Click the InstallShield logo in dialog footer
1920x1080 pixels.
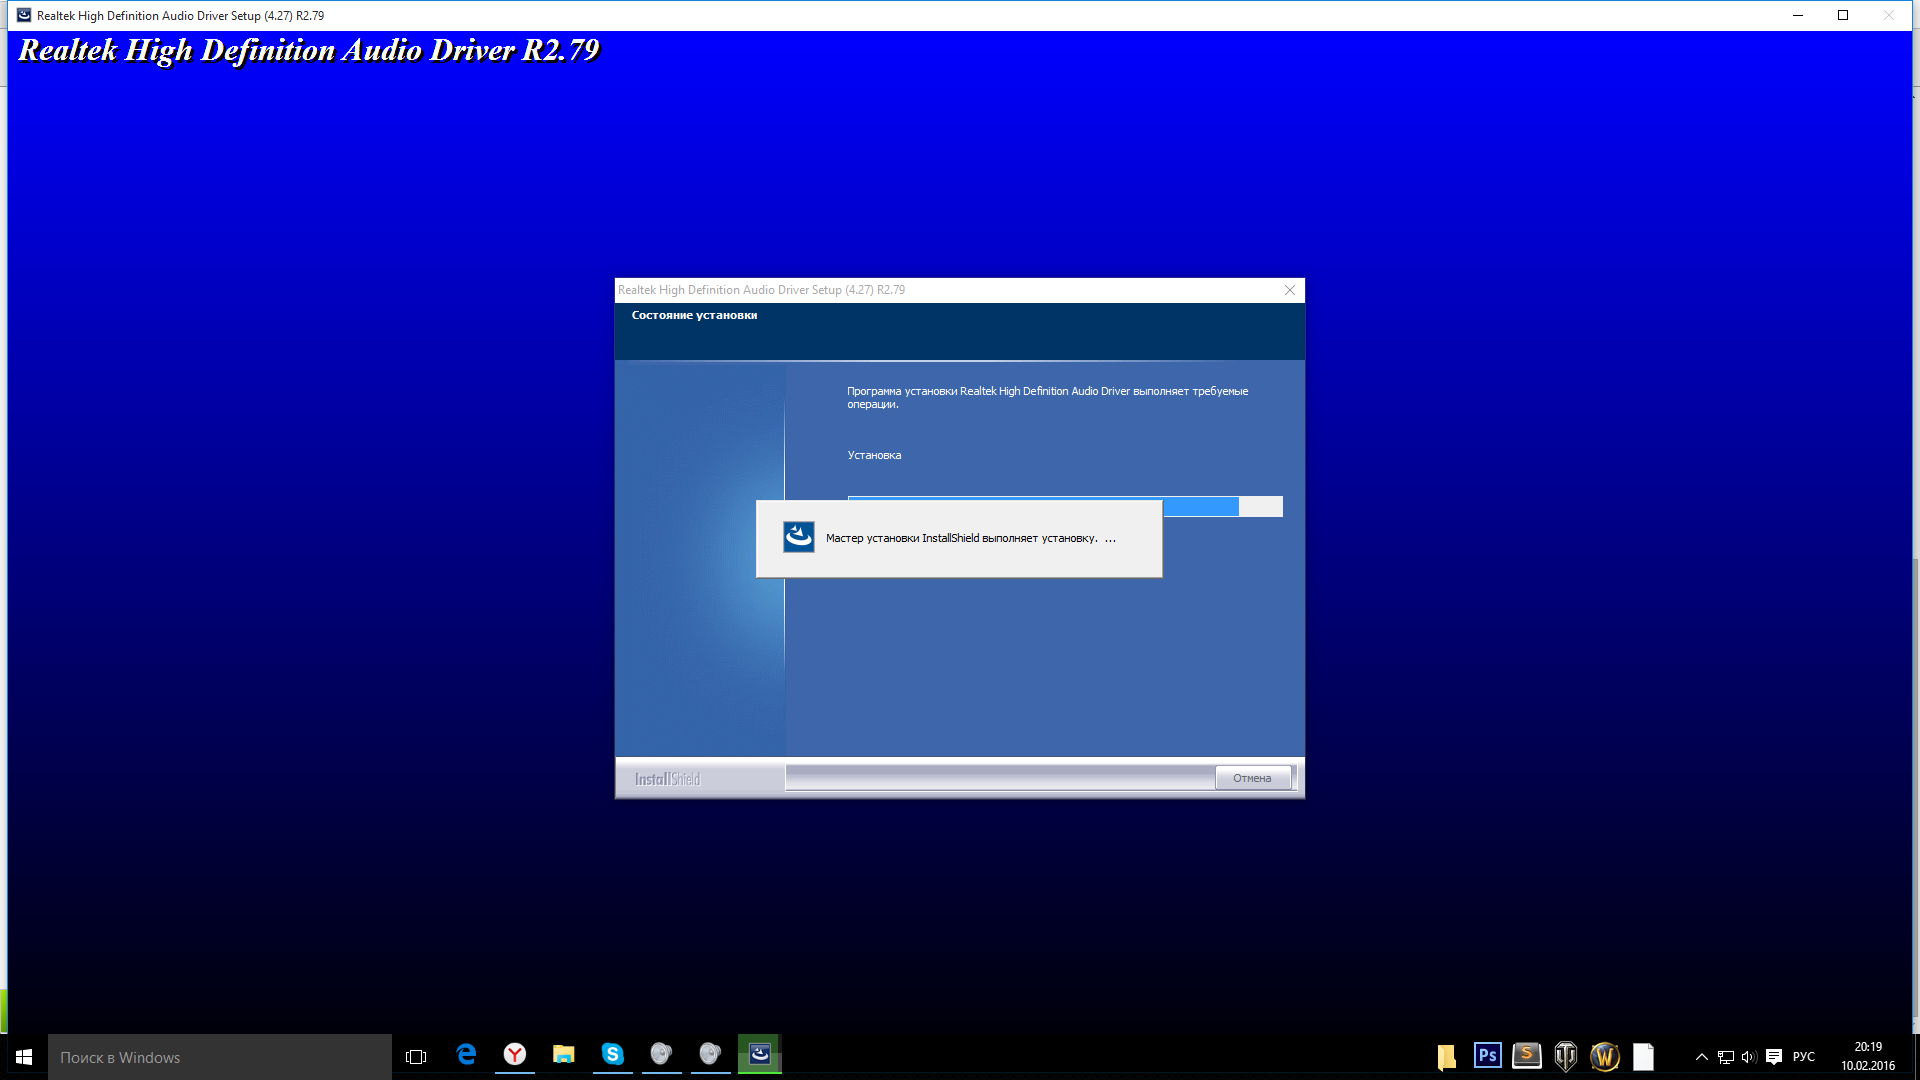(x=667, y=779)
